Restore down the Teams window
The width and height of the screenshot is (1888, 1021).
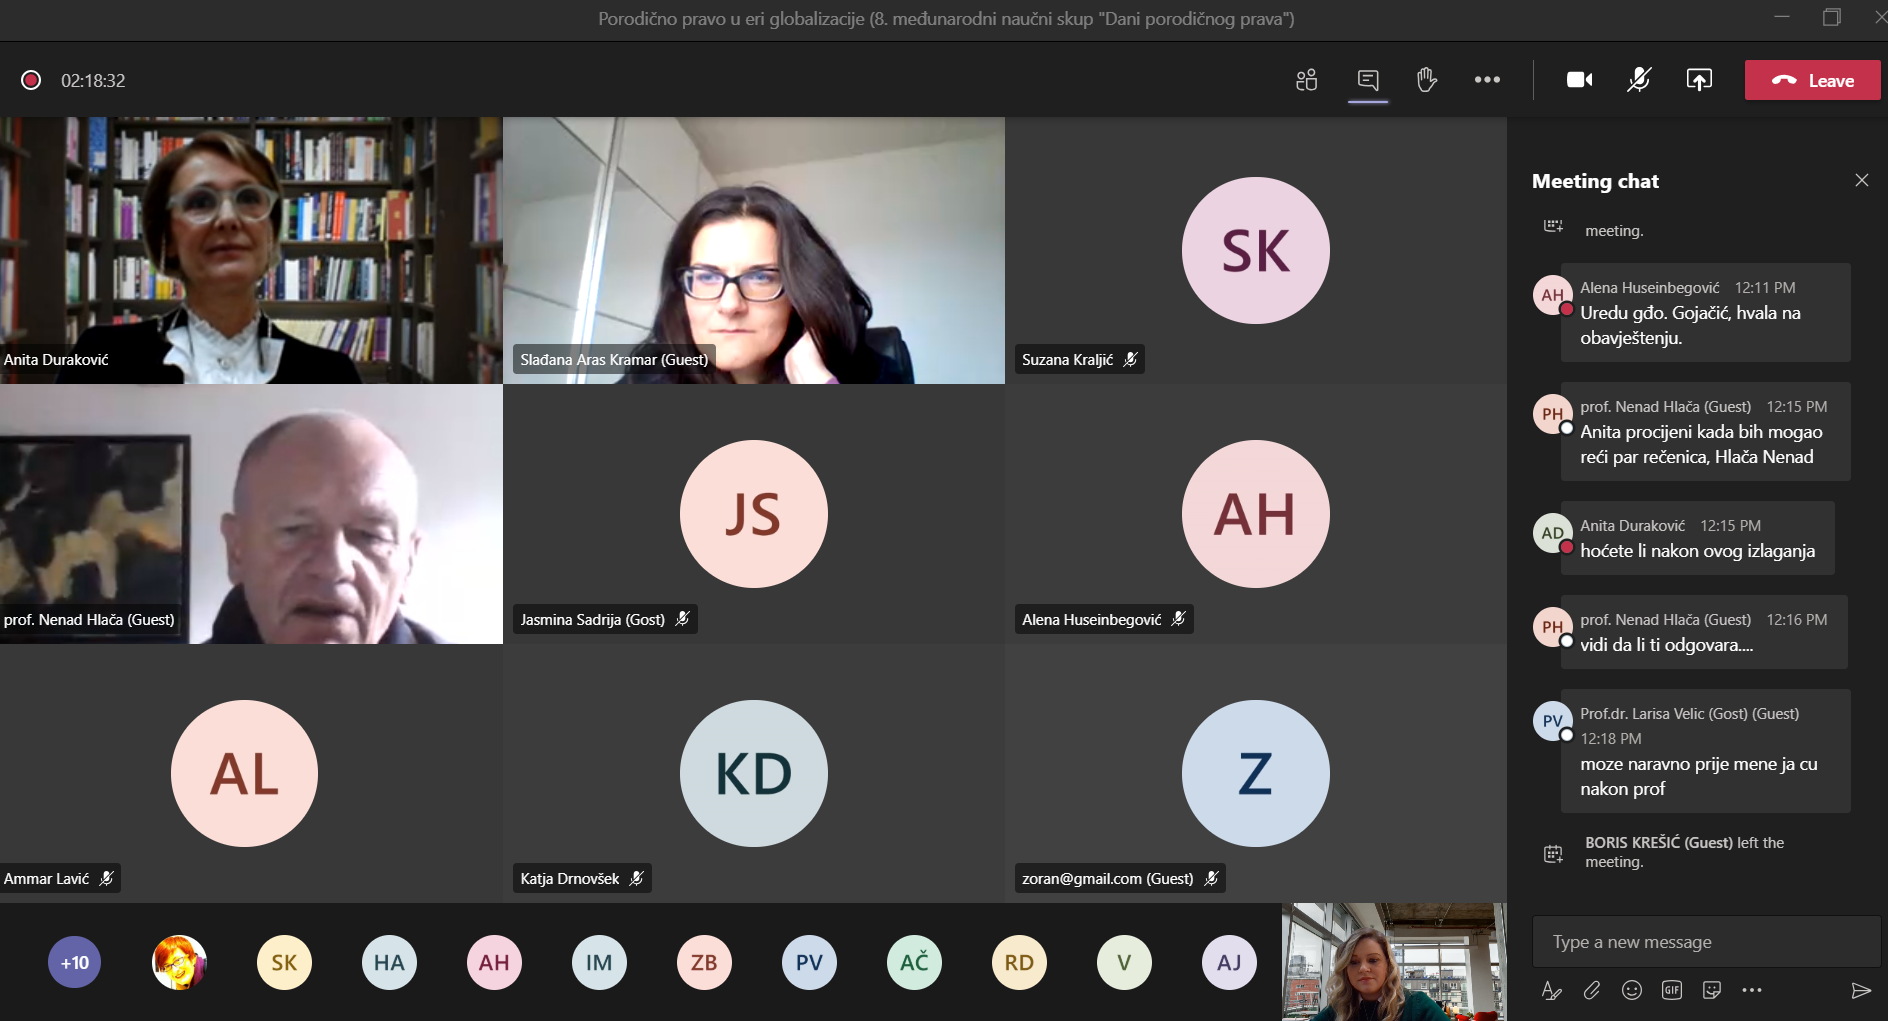click(x=1831, y=17)
